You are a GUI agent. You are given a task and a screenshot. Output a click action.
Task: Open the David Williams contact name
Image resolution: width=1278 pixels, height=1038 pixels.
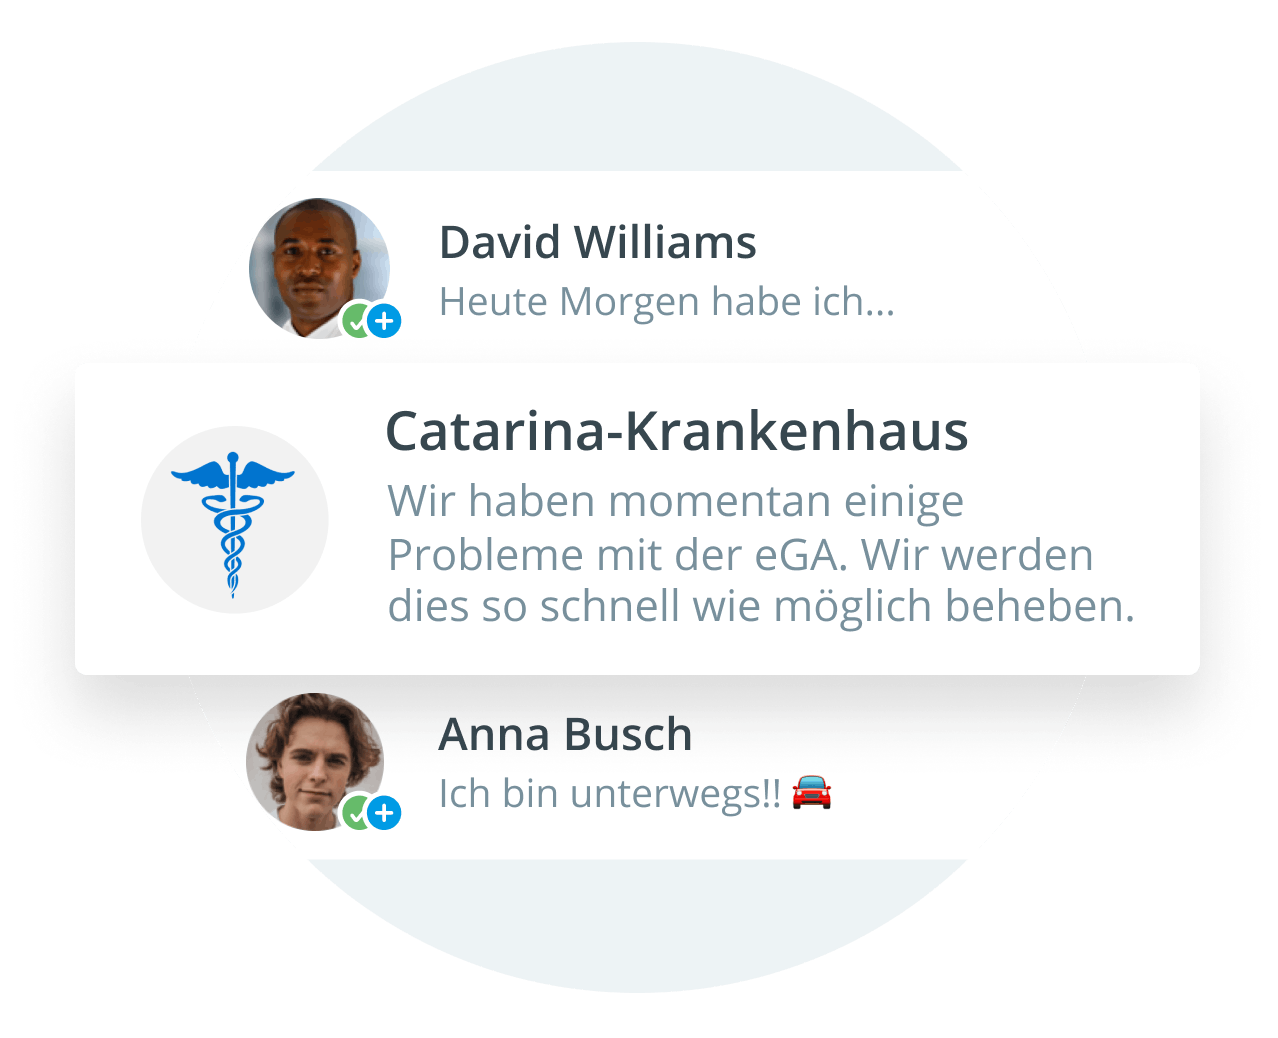point(598,243)
